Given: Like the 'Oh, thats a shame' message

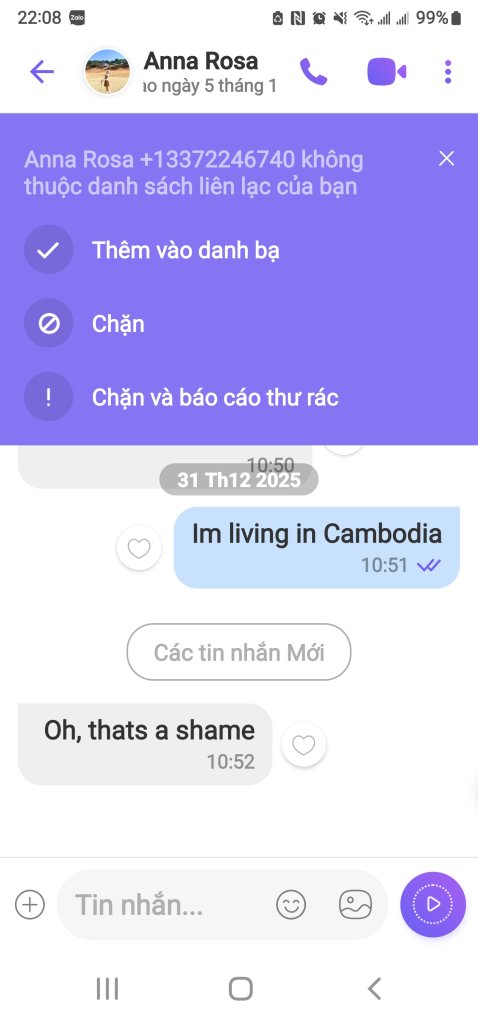Looking at the screenshot, I should (x=304, y=744).
